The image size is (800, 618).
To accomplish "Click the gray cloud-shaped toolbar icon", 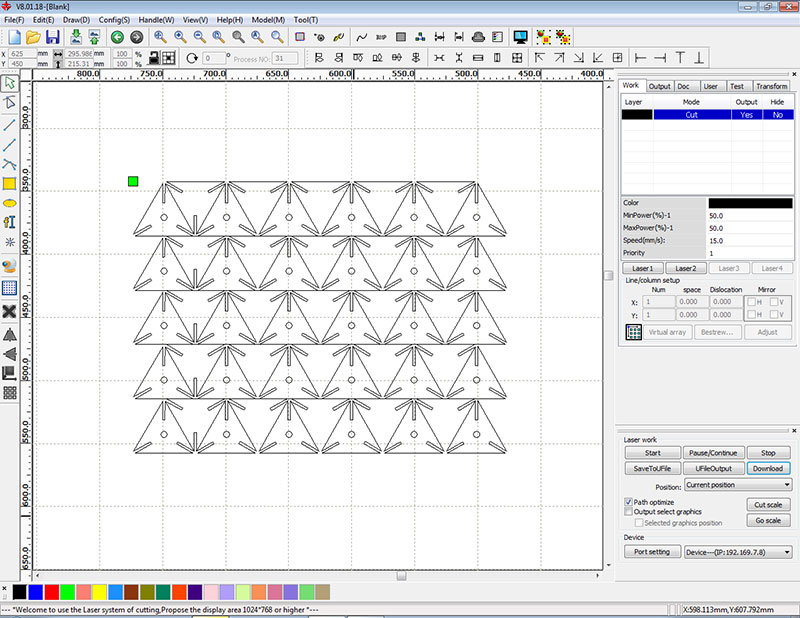I will pos(478,37).
